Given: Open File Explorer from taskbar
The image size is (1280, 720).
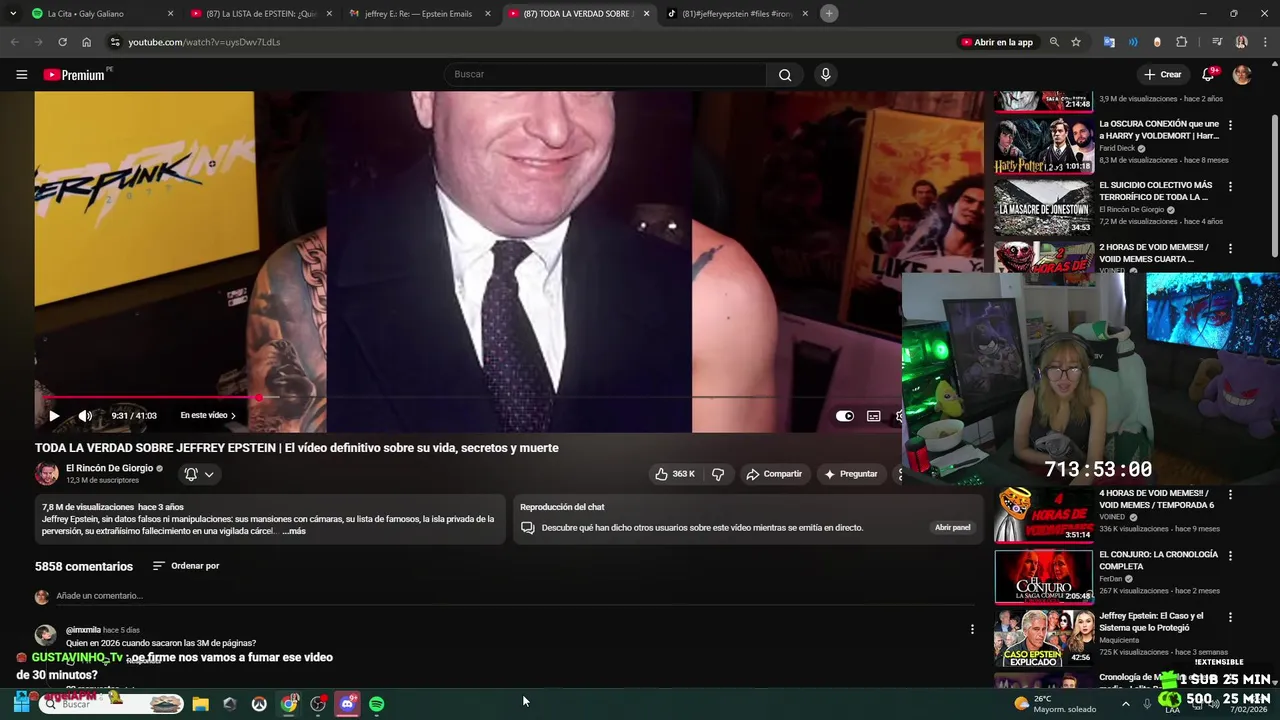Looking at the screenshot, I should click(x=200, y=704).
